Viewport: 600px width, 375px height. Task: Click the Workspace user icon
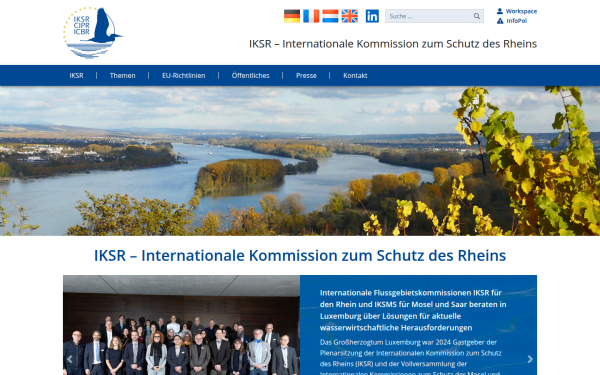click(500, 11)
